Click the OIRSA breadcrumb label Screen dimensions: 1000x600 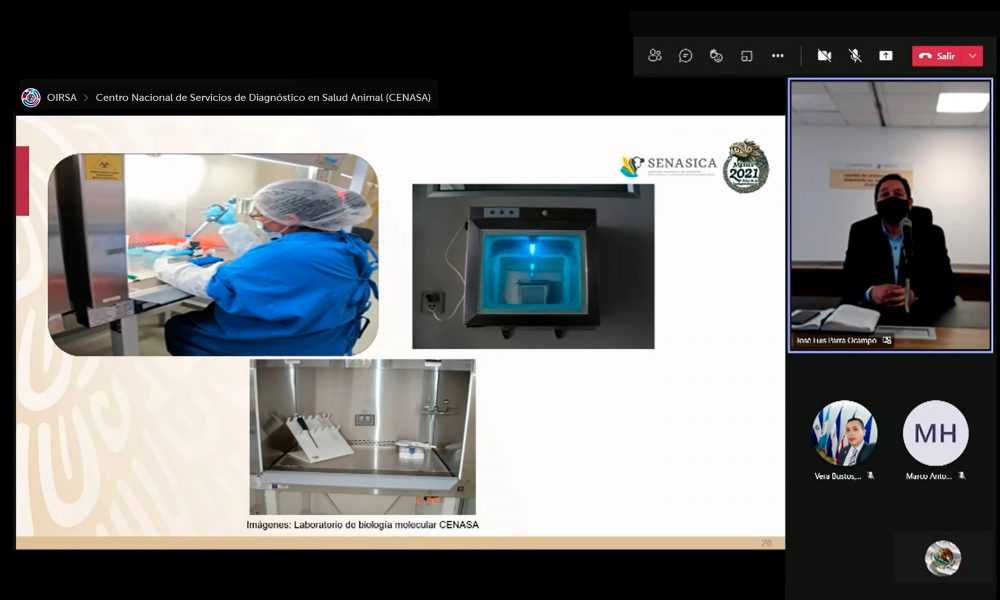62,98
